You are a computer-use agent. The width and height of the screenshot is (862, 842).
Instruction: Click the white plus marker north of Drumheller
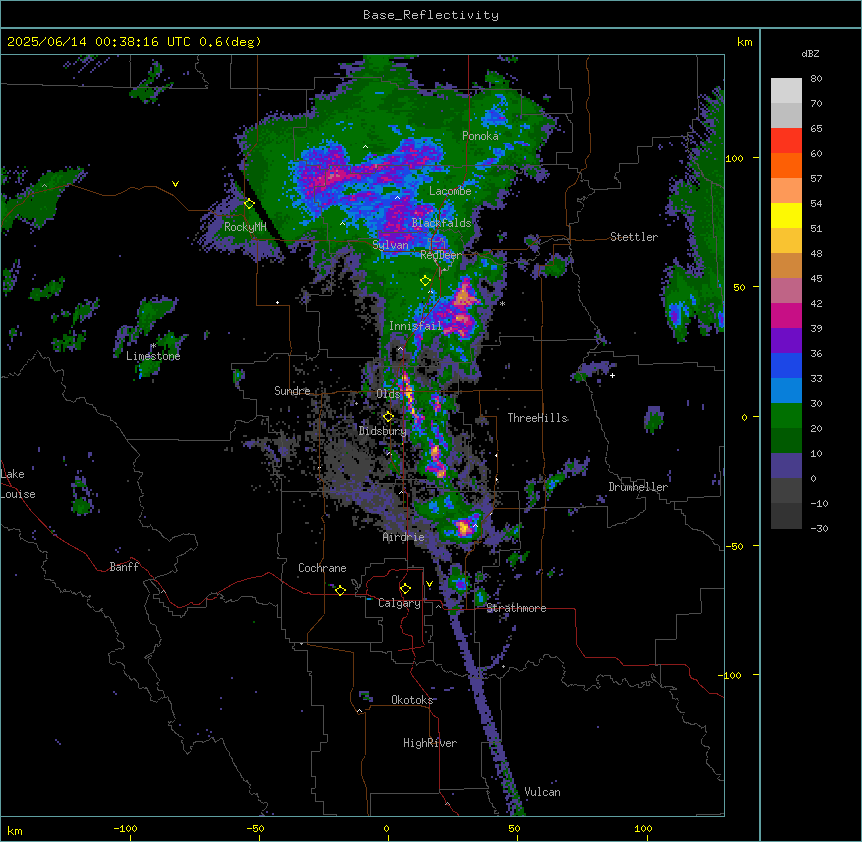[x=612, y=375]
